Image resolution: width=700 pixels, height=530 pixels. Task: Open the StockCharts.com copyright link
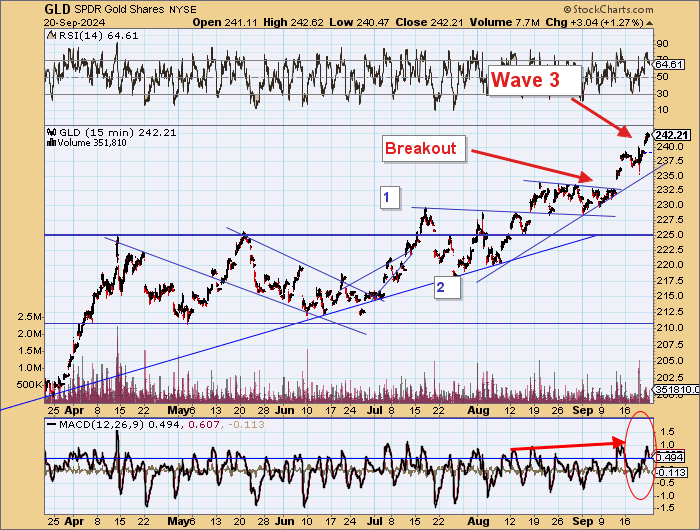pyautogui.click(x=608, y=9)
